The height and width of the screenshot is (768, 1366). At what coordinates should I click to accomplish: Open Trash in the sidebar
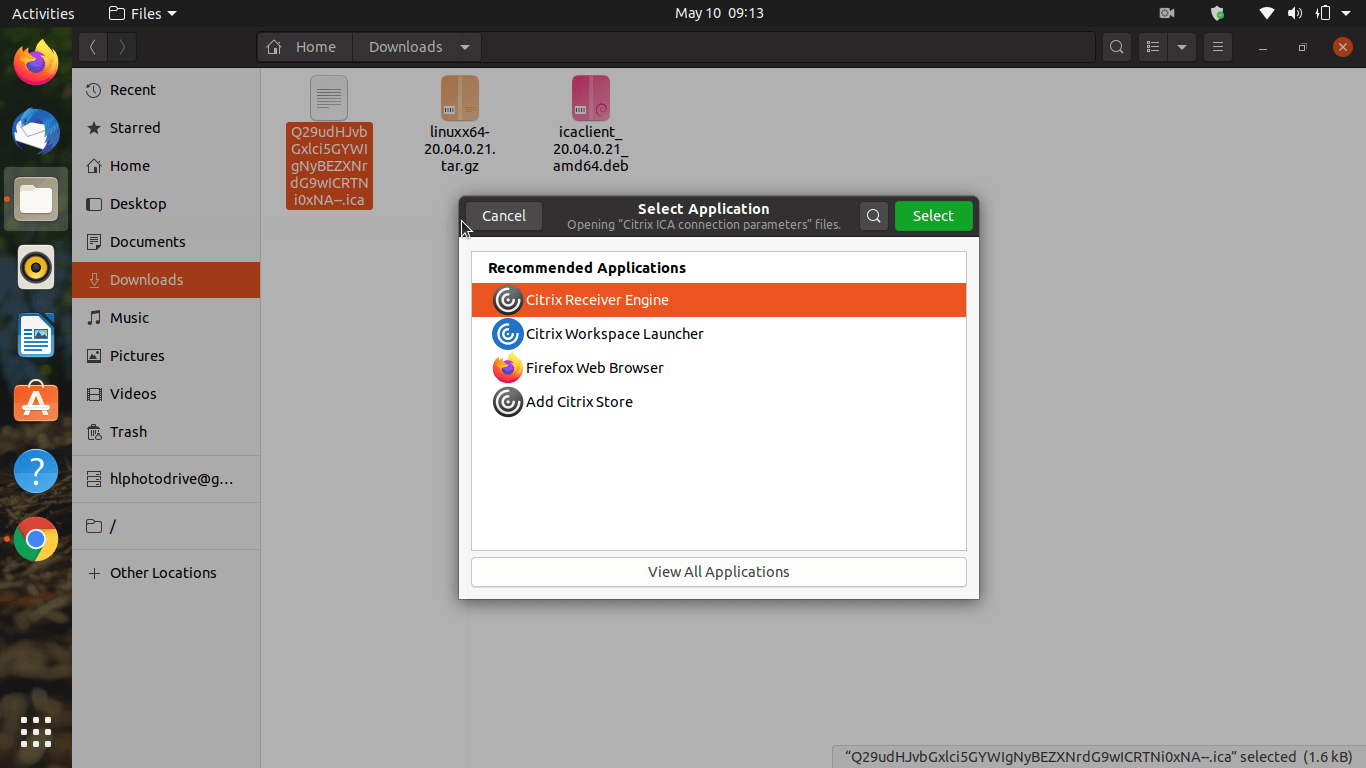point(166,432)
